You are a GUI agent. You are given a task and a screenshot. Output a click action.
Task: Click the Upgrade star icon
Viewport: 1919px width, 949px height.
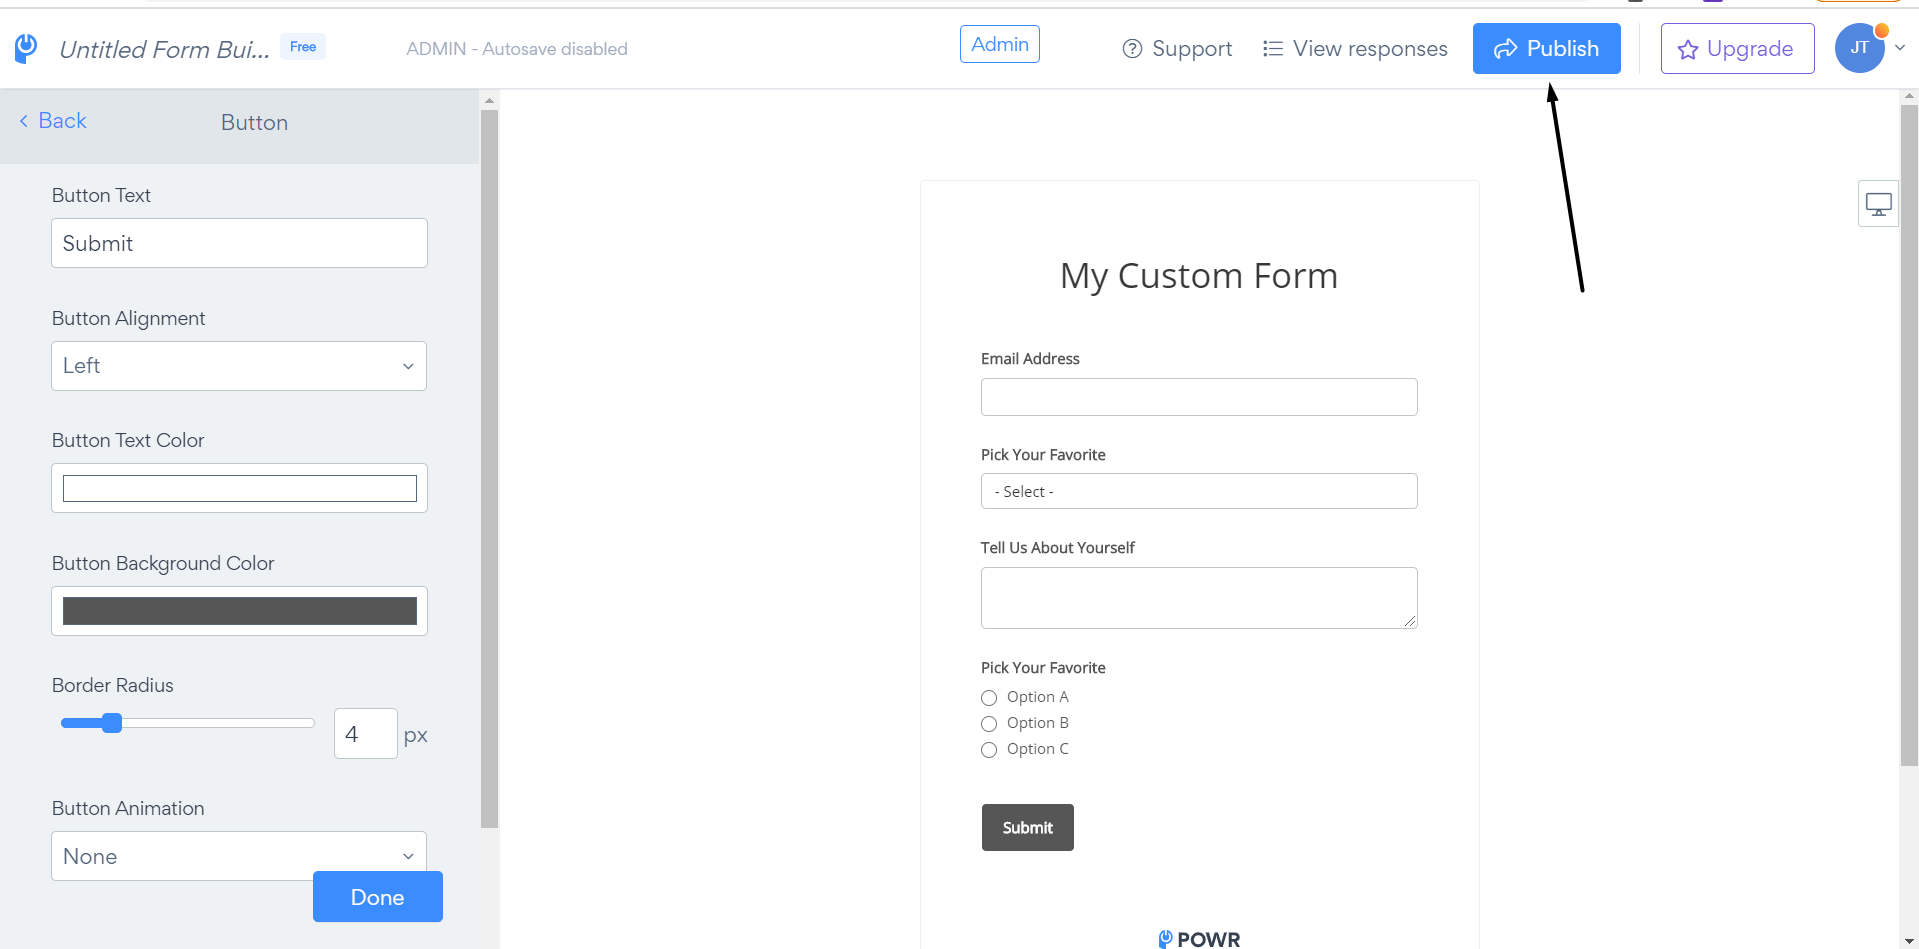coord(1688,50)
